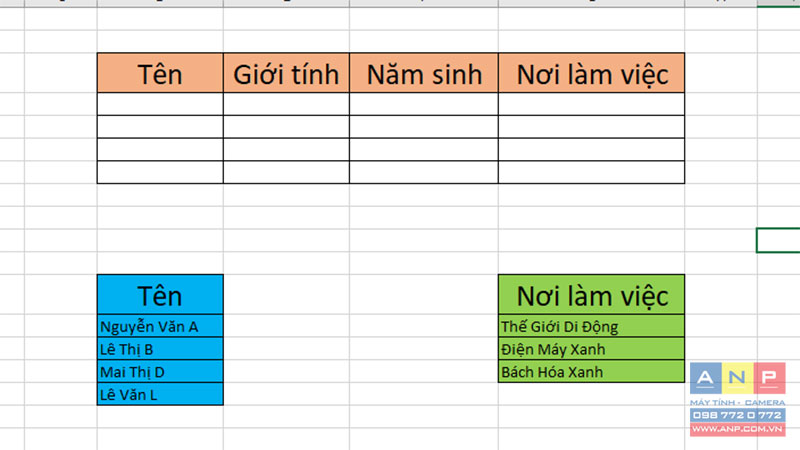The width and height of the screenshot is (800, 450).
Task: Click the green-outlined active cell at right edge
Action: pos(778,240)
